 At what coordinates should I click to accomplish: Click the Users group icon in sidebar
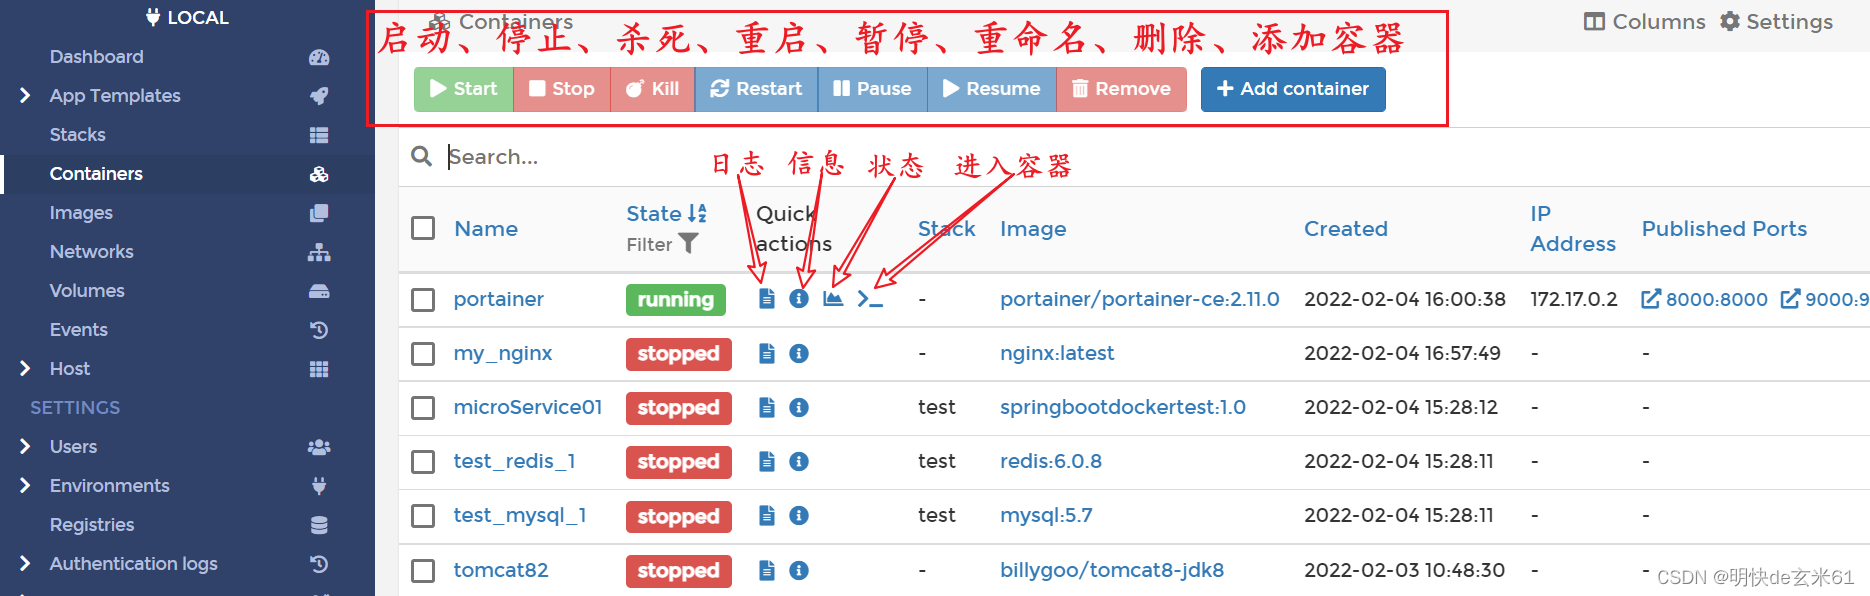click(x=319, y=447)
